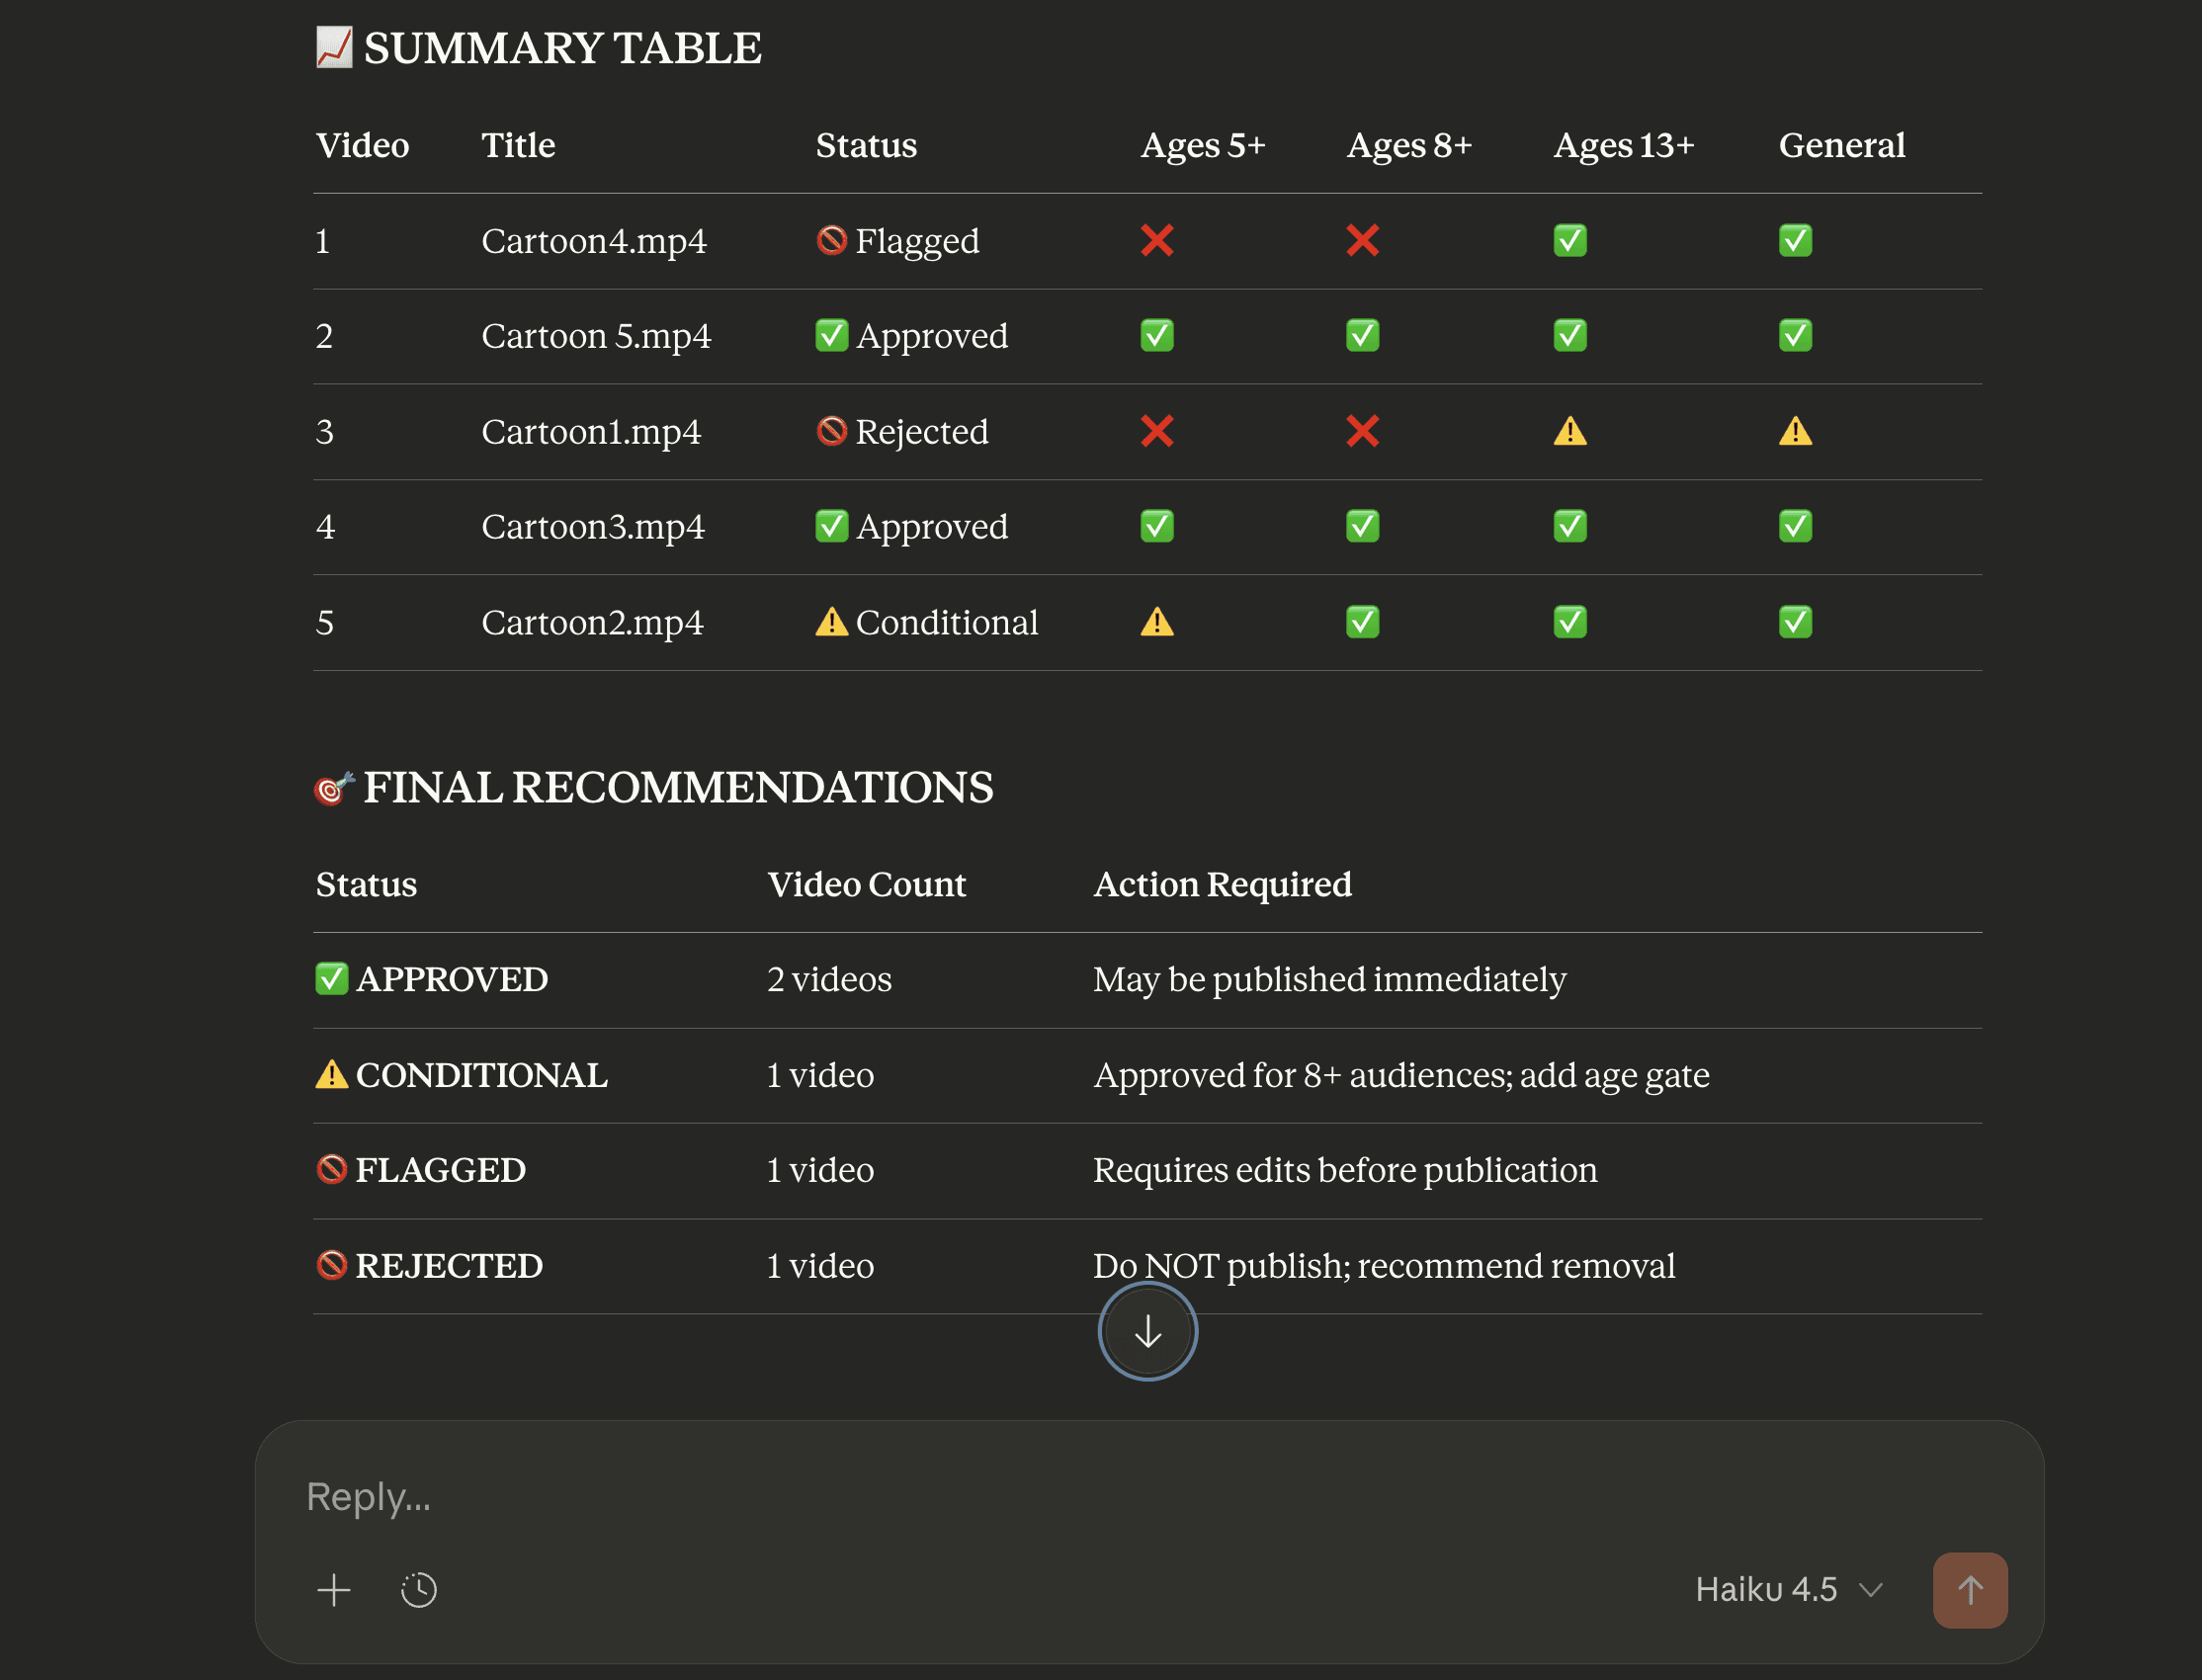
Task: Open the Haiku 4.5 model selector
Action: [x=1767, y=1589]
